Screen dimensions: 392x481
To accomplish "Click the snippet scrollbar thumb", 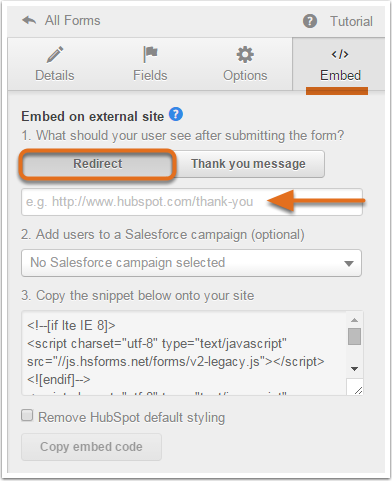I will [354, 336].
